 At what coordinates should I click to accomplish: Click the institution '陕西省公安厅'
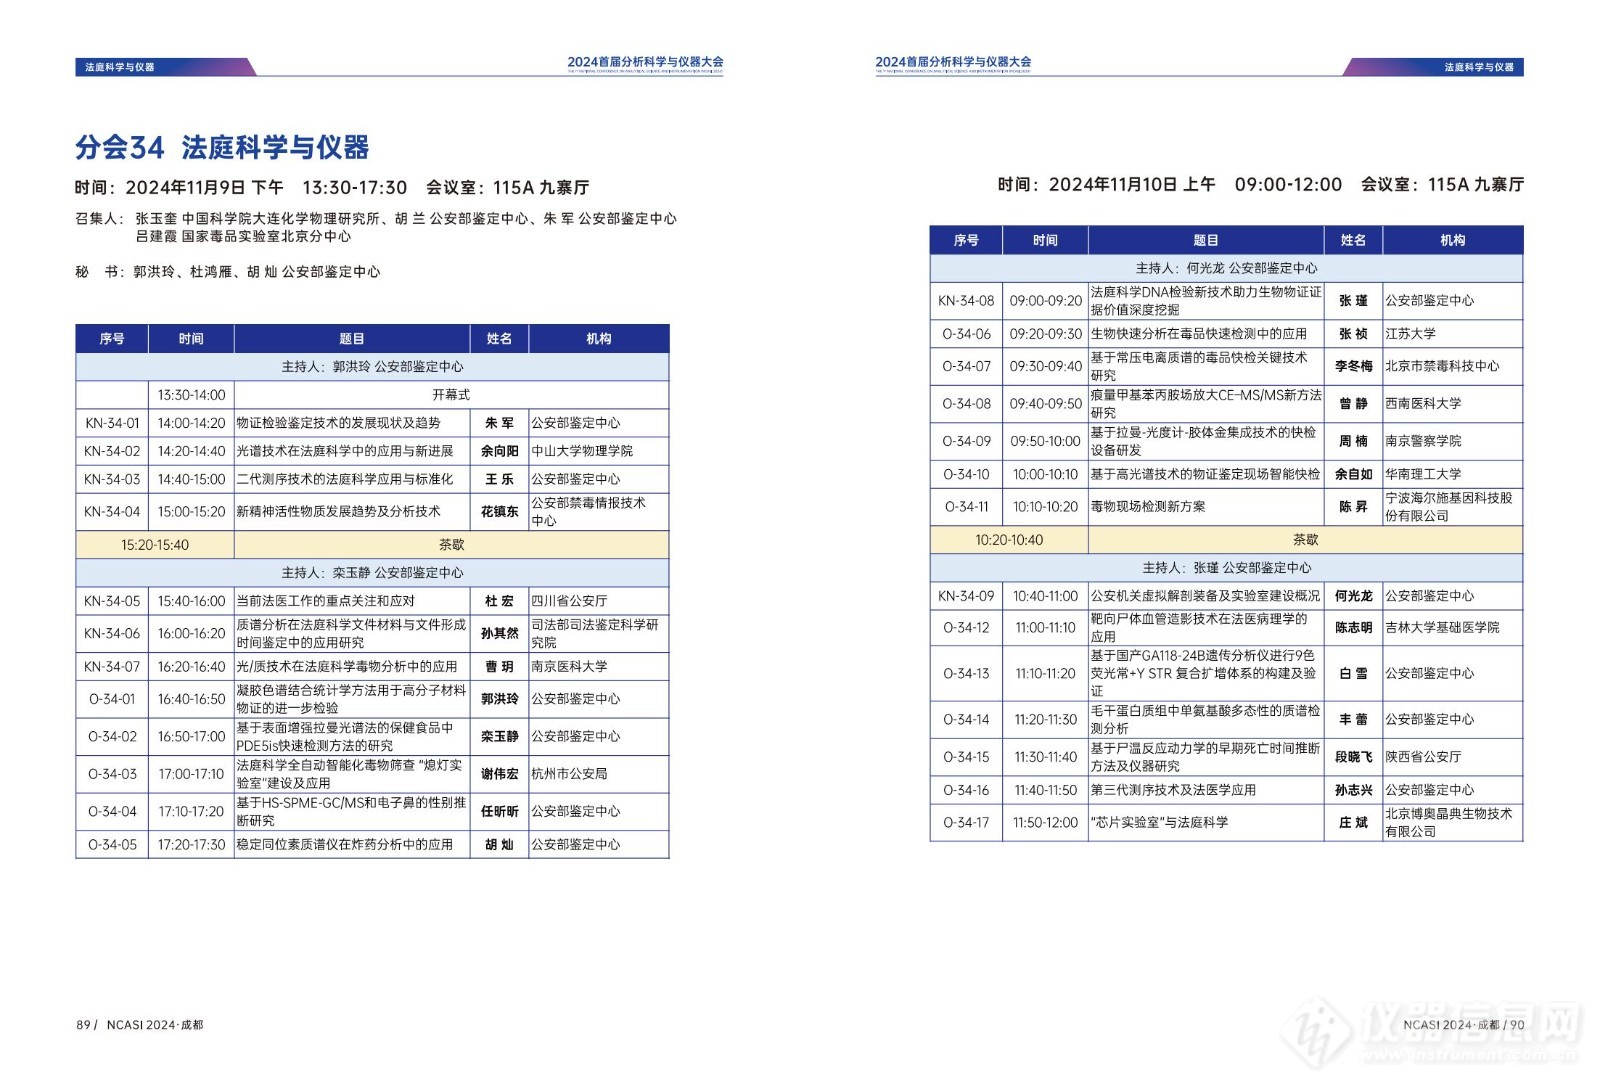tap(1423, 756)
